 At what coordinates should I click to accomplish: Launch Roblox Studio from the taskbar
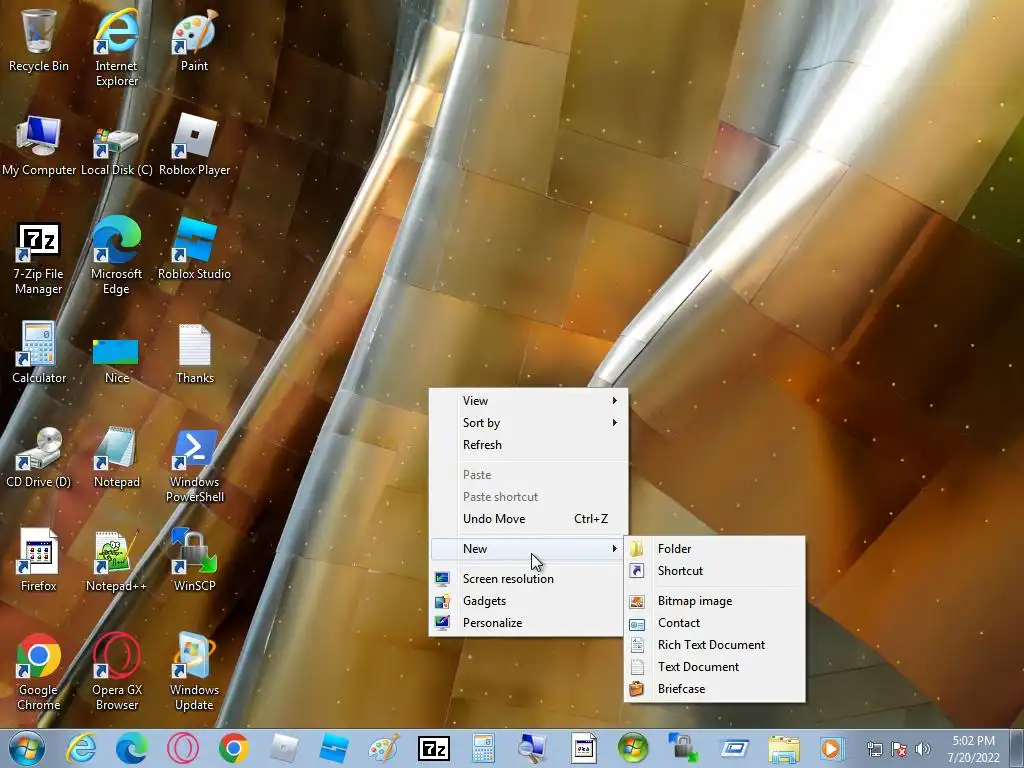click(334, 748)
